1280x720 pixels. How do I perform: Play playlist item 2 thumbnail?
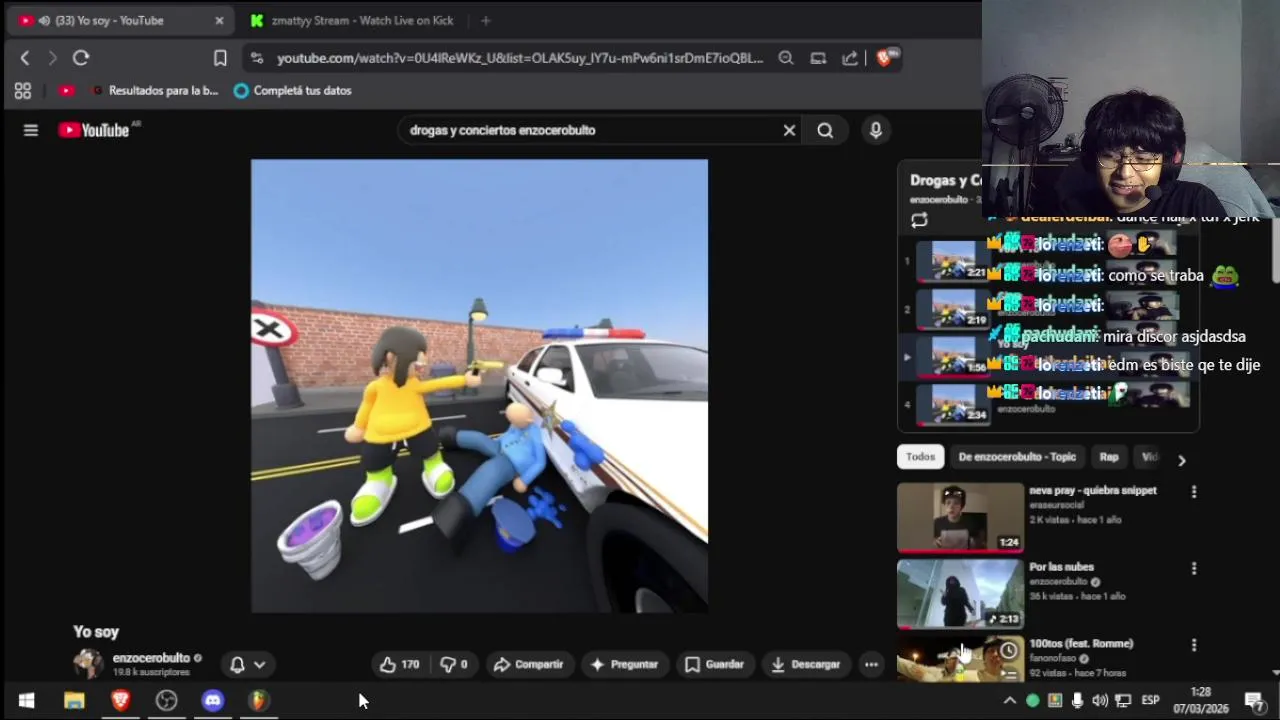coord(954,309)
